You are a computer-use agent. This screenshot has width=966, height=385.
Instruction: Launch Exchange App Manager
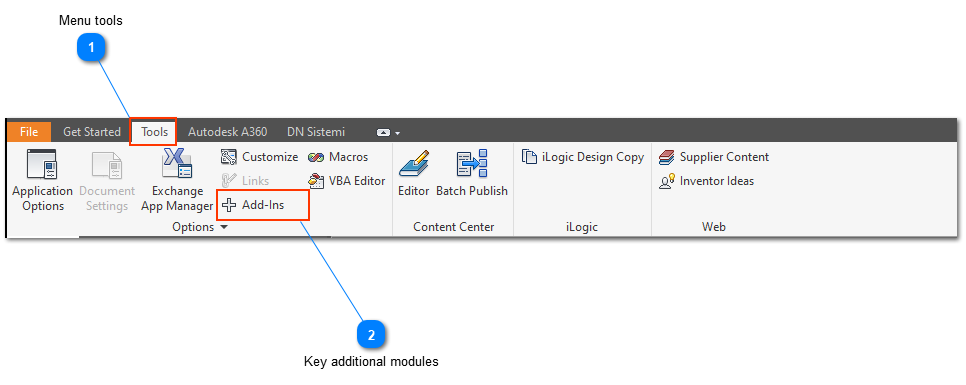pos(177,180)
